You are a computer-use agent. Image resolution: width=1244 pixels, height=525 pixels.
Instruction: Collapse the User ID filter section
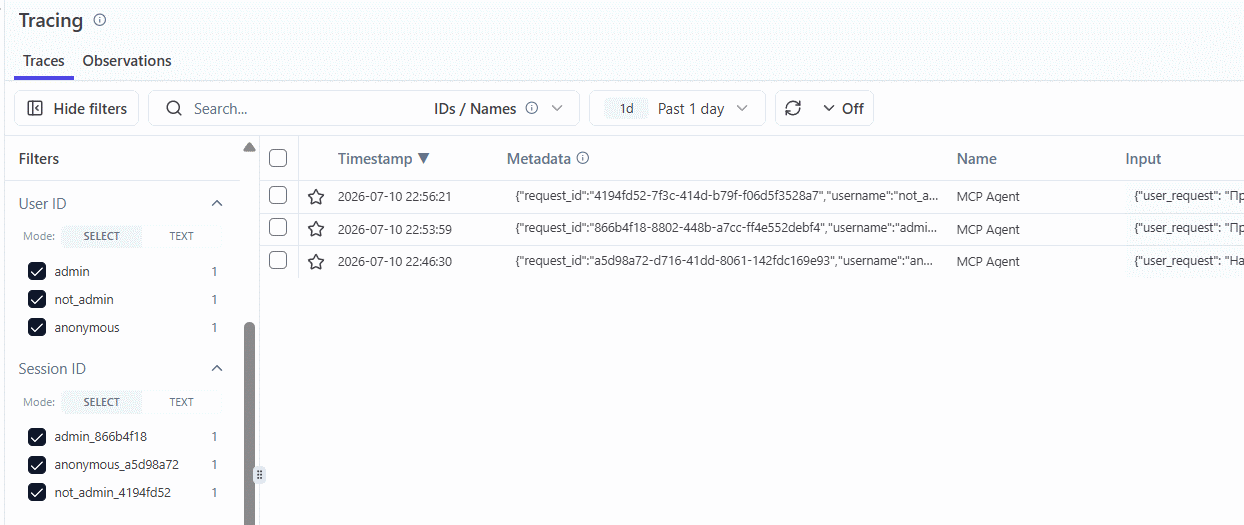pyautogui.click(x=217, y=203)
